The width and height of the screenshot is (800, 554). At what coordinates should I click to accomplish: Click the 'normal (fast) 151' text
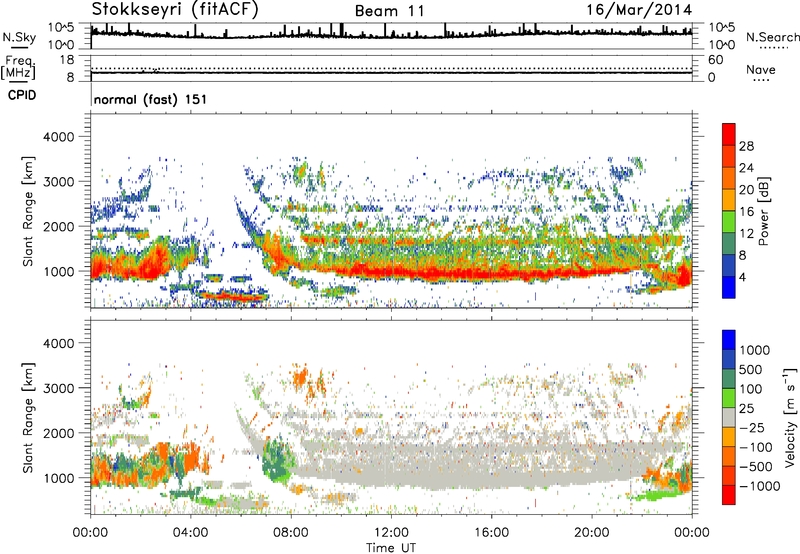point(151,99)
